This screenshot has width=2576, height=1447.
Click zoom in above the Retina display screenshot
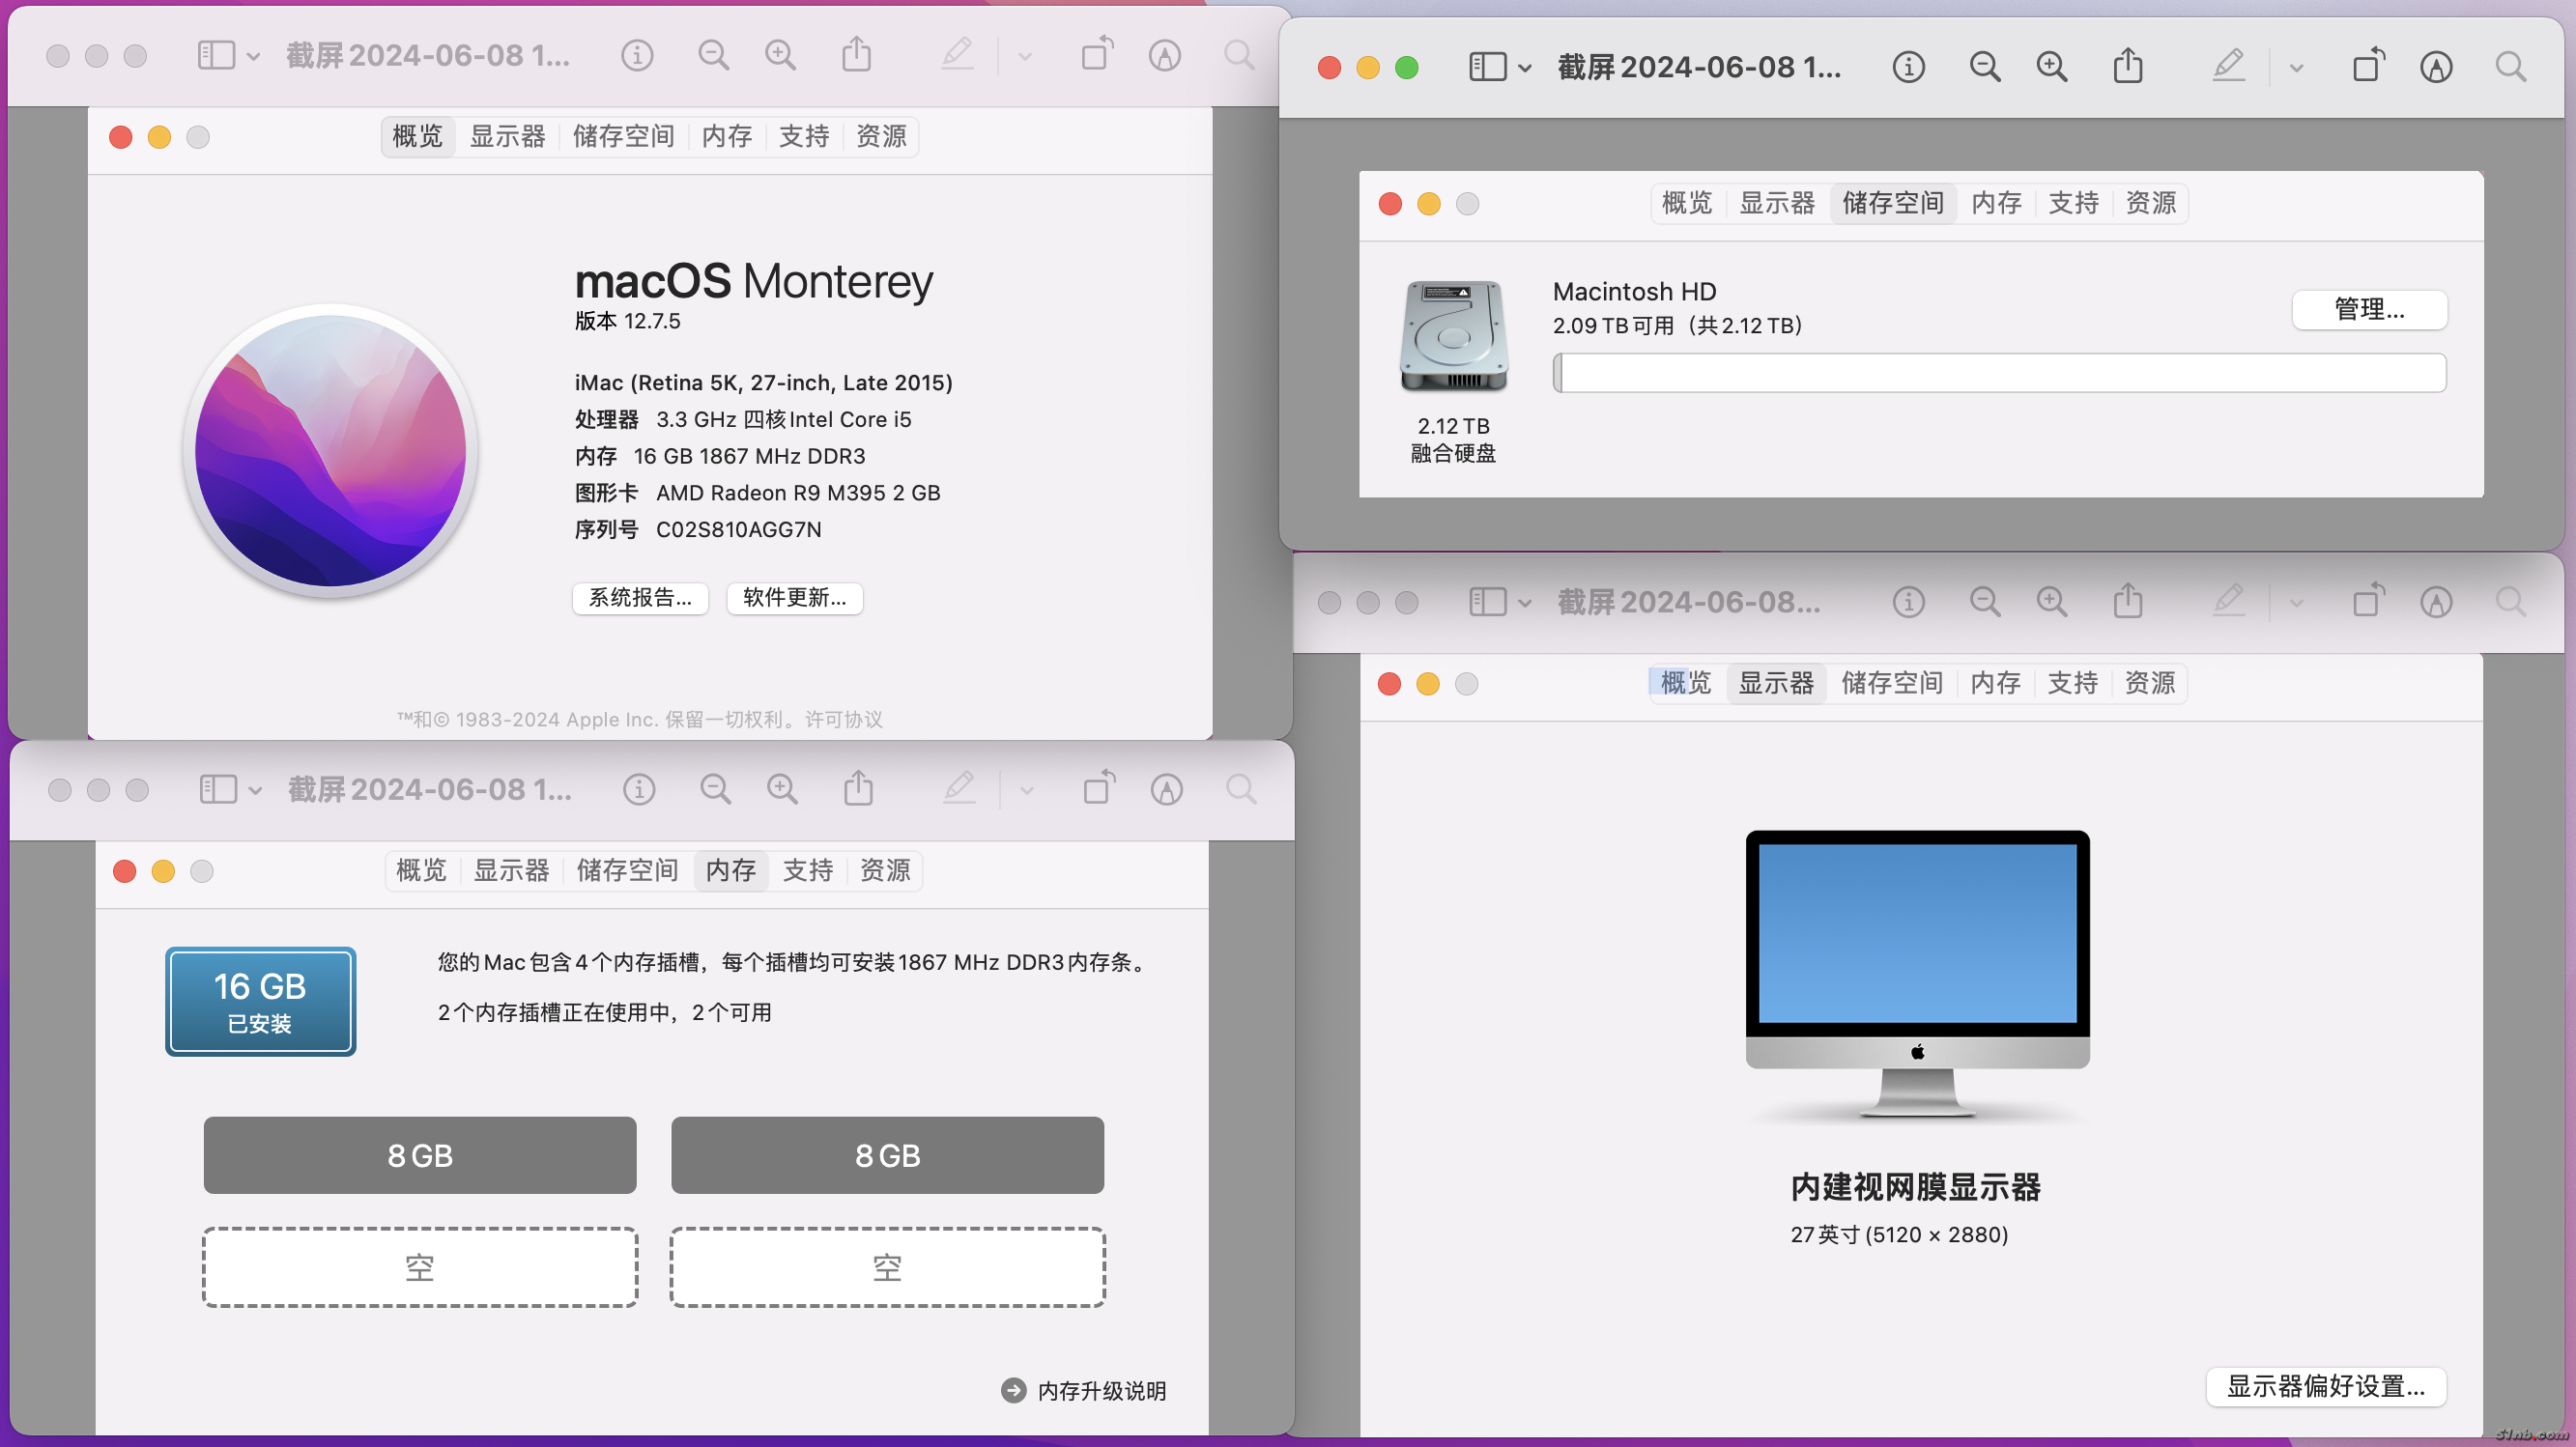click(2051, 602)
